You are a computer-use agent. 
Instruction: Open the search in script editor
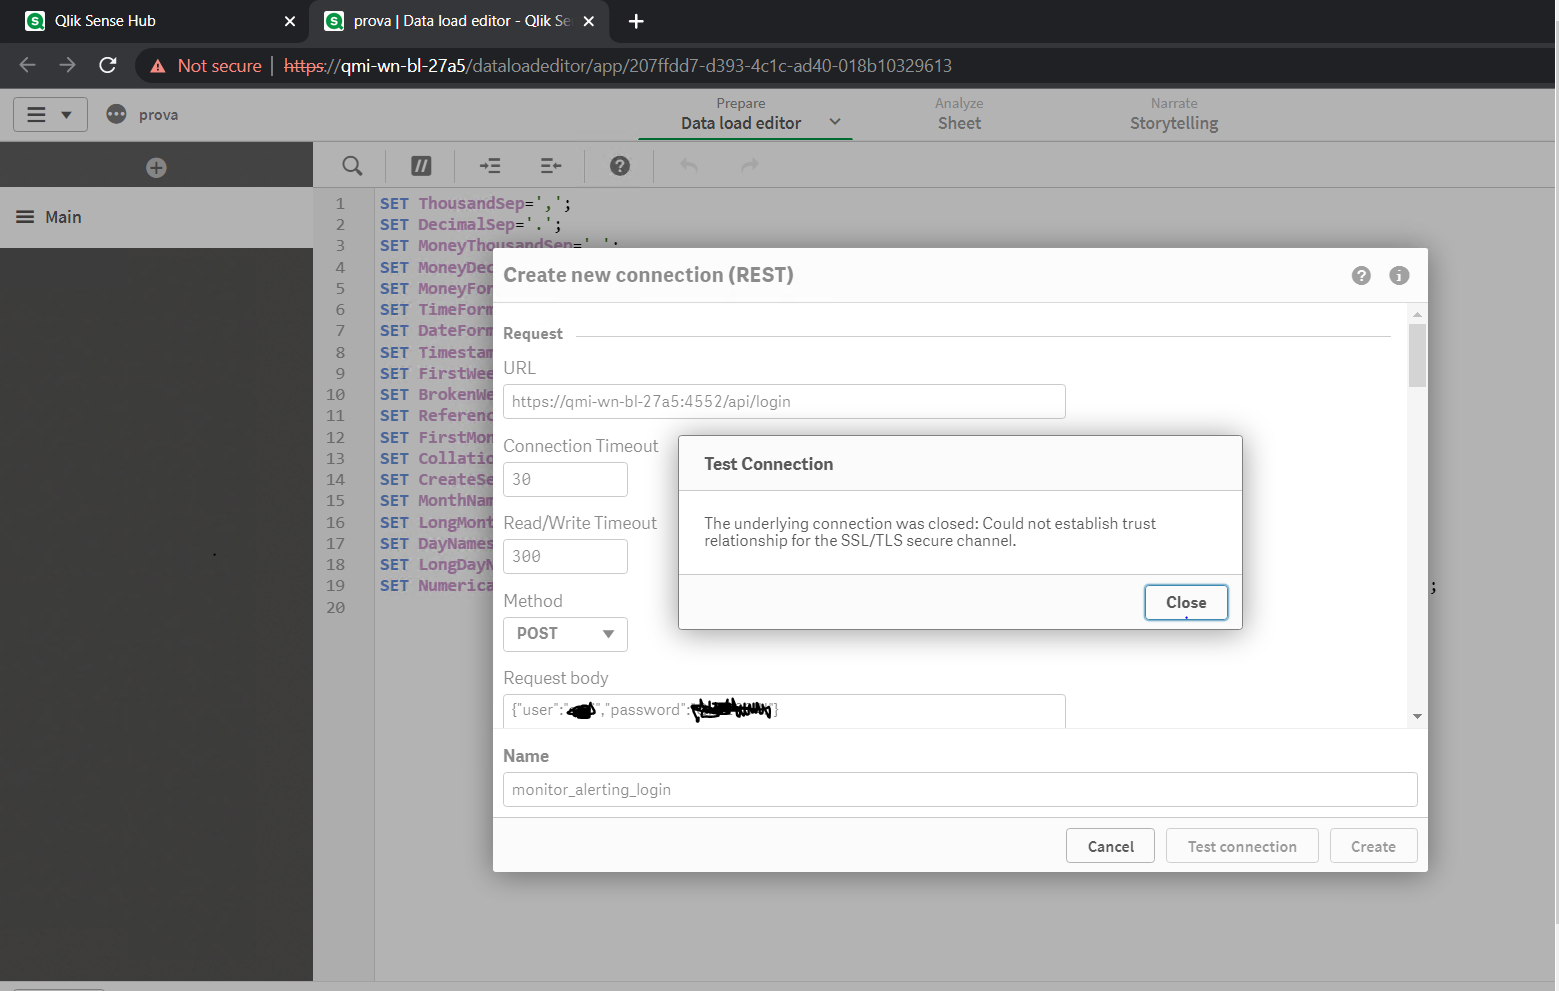pos(351,165)
